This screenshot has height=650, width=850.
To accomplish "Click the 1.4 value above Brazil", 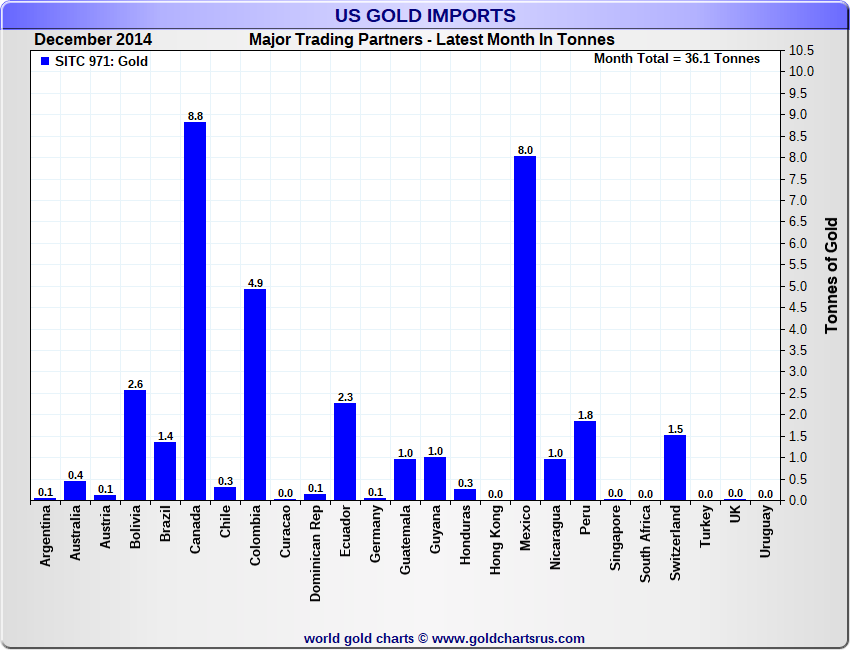I will click(x=165, y=436).
